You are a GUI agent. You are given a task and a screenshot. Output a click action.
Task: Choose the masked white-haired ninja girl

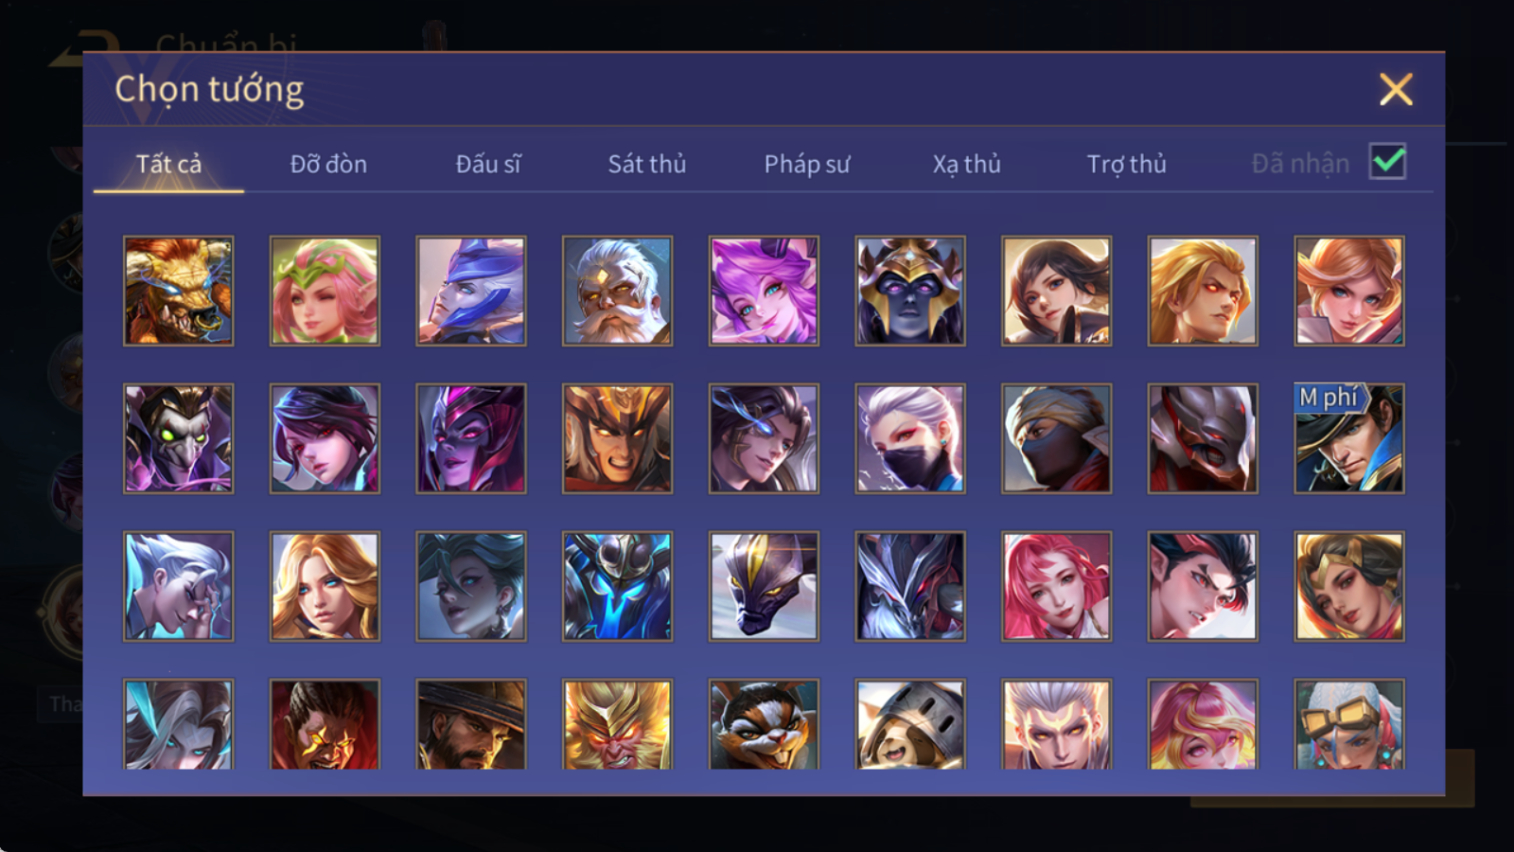tap(910, 438)
